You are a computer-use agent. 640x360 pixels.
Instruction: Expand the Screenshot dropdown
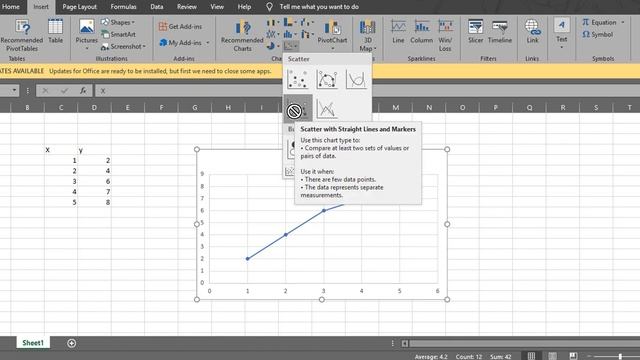click(x=144, y=47)
